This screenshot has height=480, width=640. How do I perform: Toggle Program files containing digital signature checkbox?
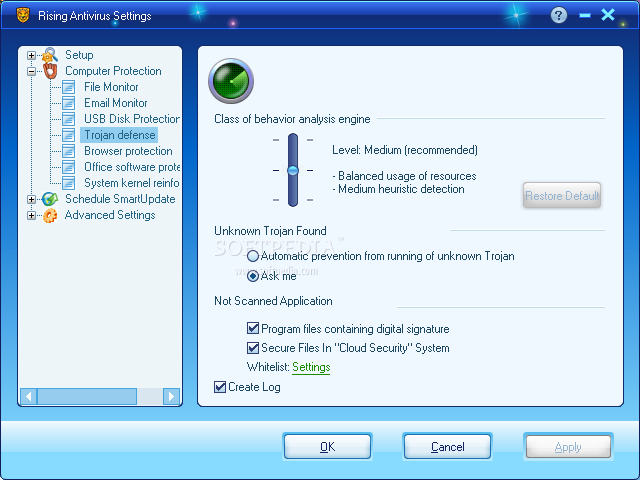[253, 328]
